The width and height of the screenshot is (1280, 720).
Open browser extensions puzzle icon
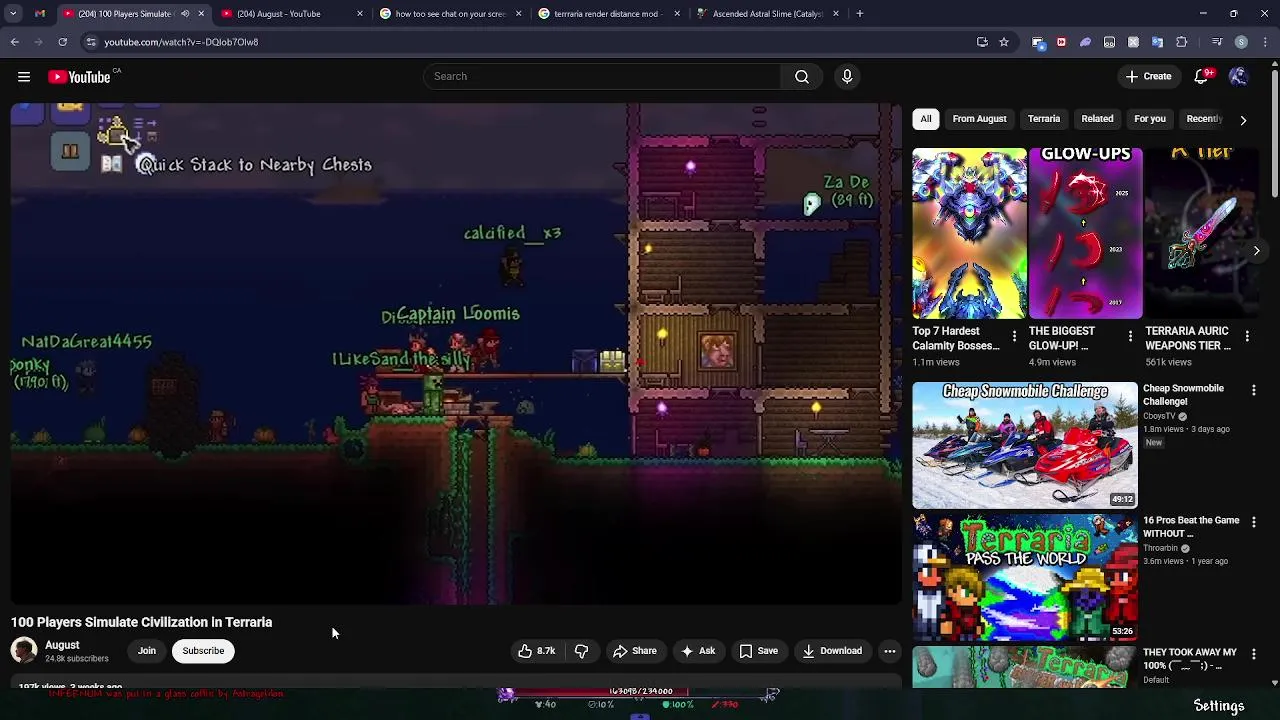1181,42
